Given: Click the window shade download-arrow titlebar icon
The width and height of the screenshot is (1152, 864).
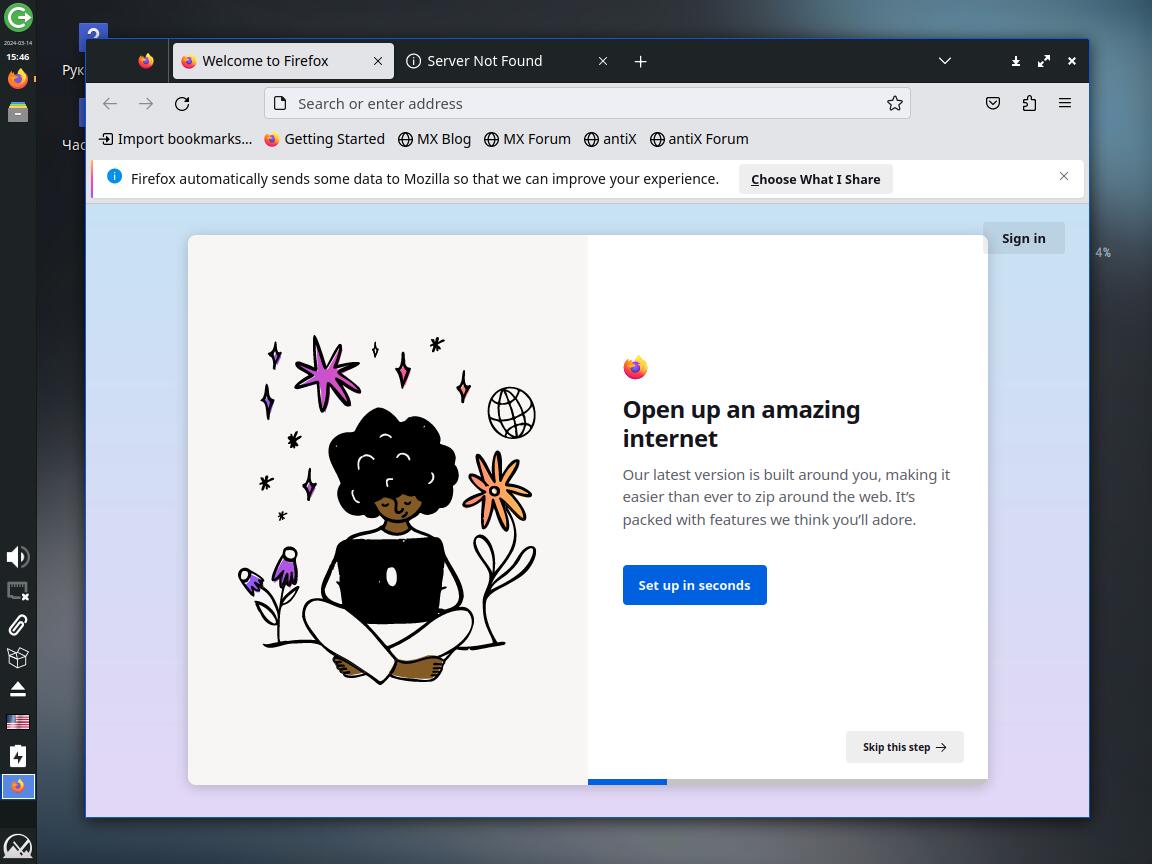Looking at the screenshot, I should [1015, 61].
